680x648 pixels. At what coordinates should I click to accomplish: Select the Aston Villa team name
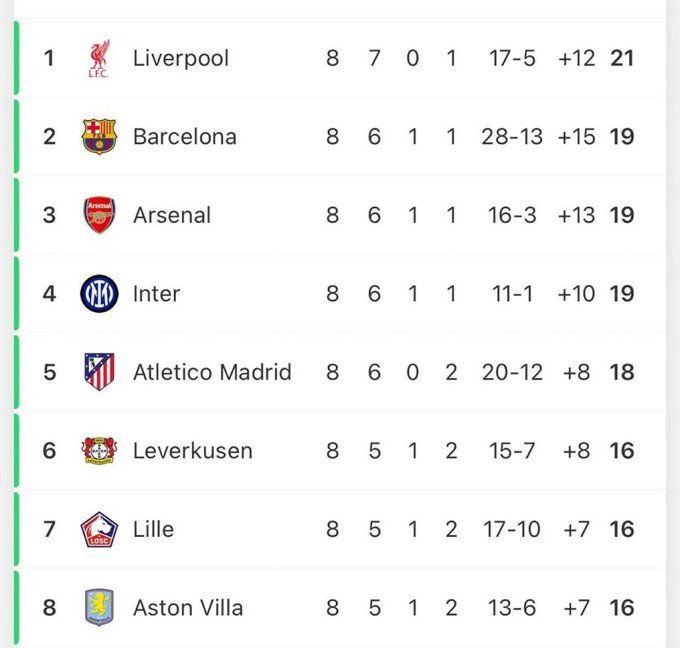188,608
